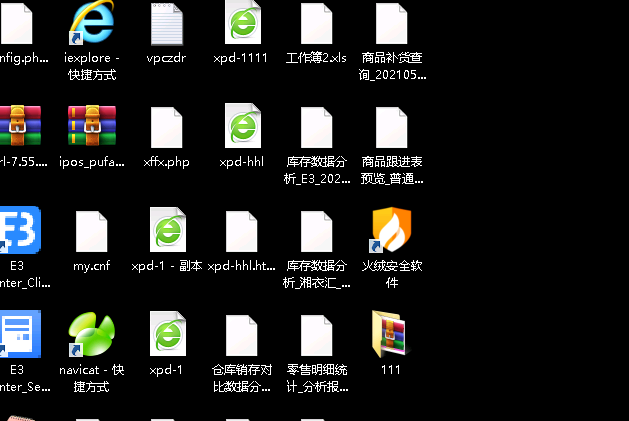Select the 仓库销存对比数据分 file

point(241,335)
